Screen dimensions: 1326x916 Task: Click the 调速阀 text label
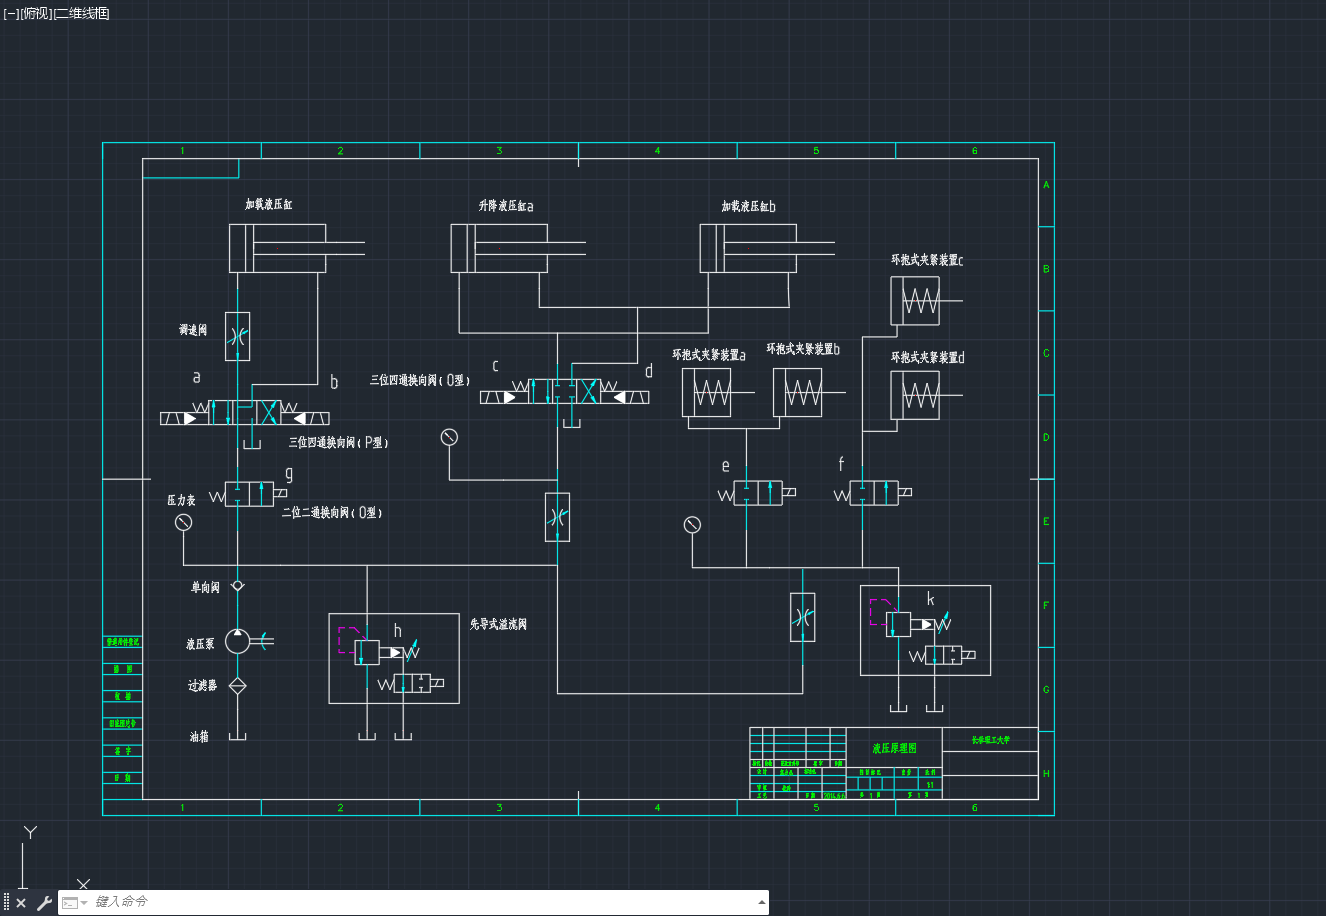(x=193, y=329)
